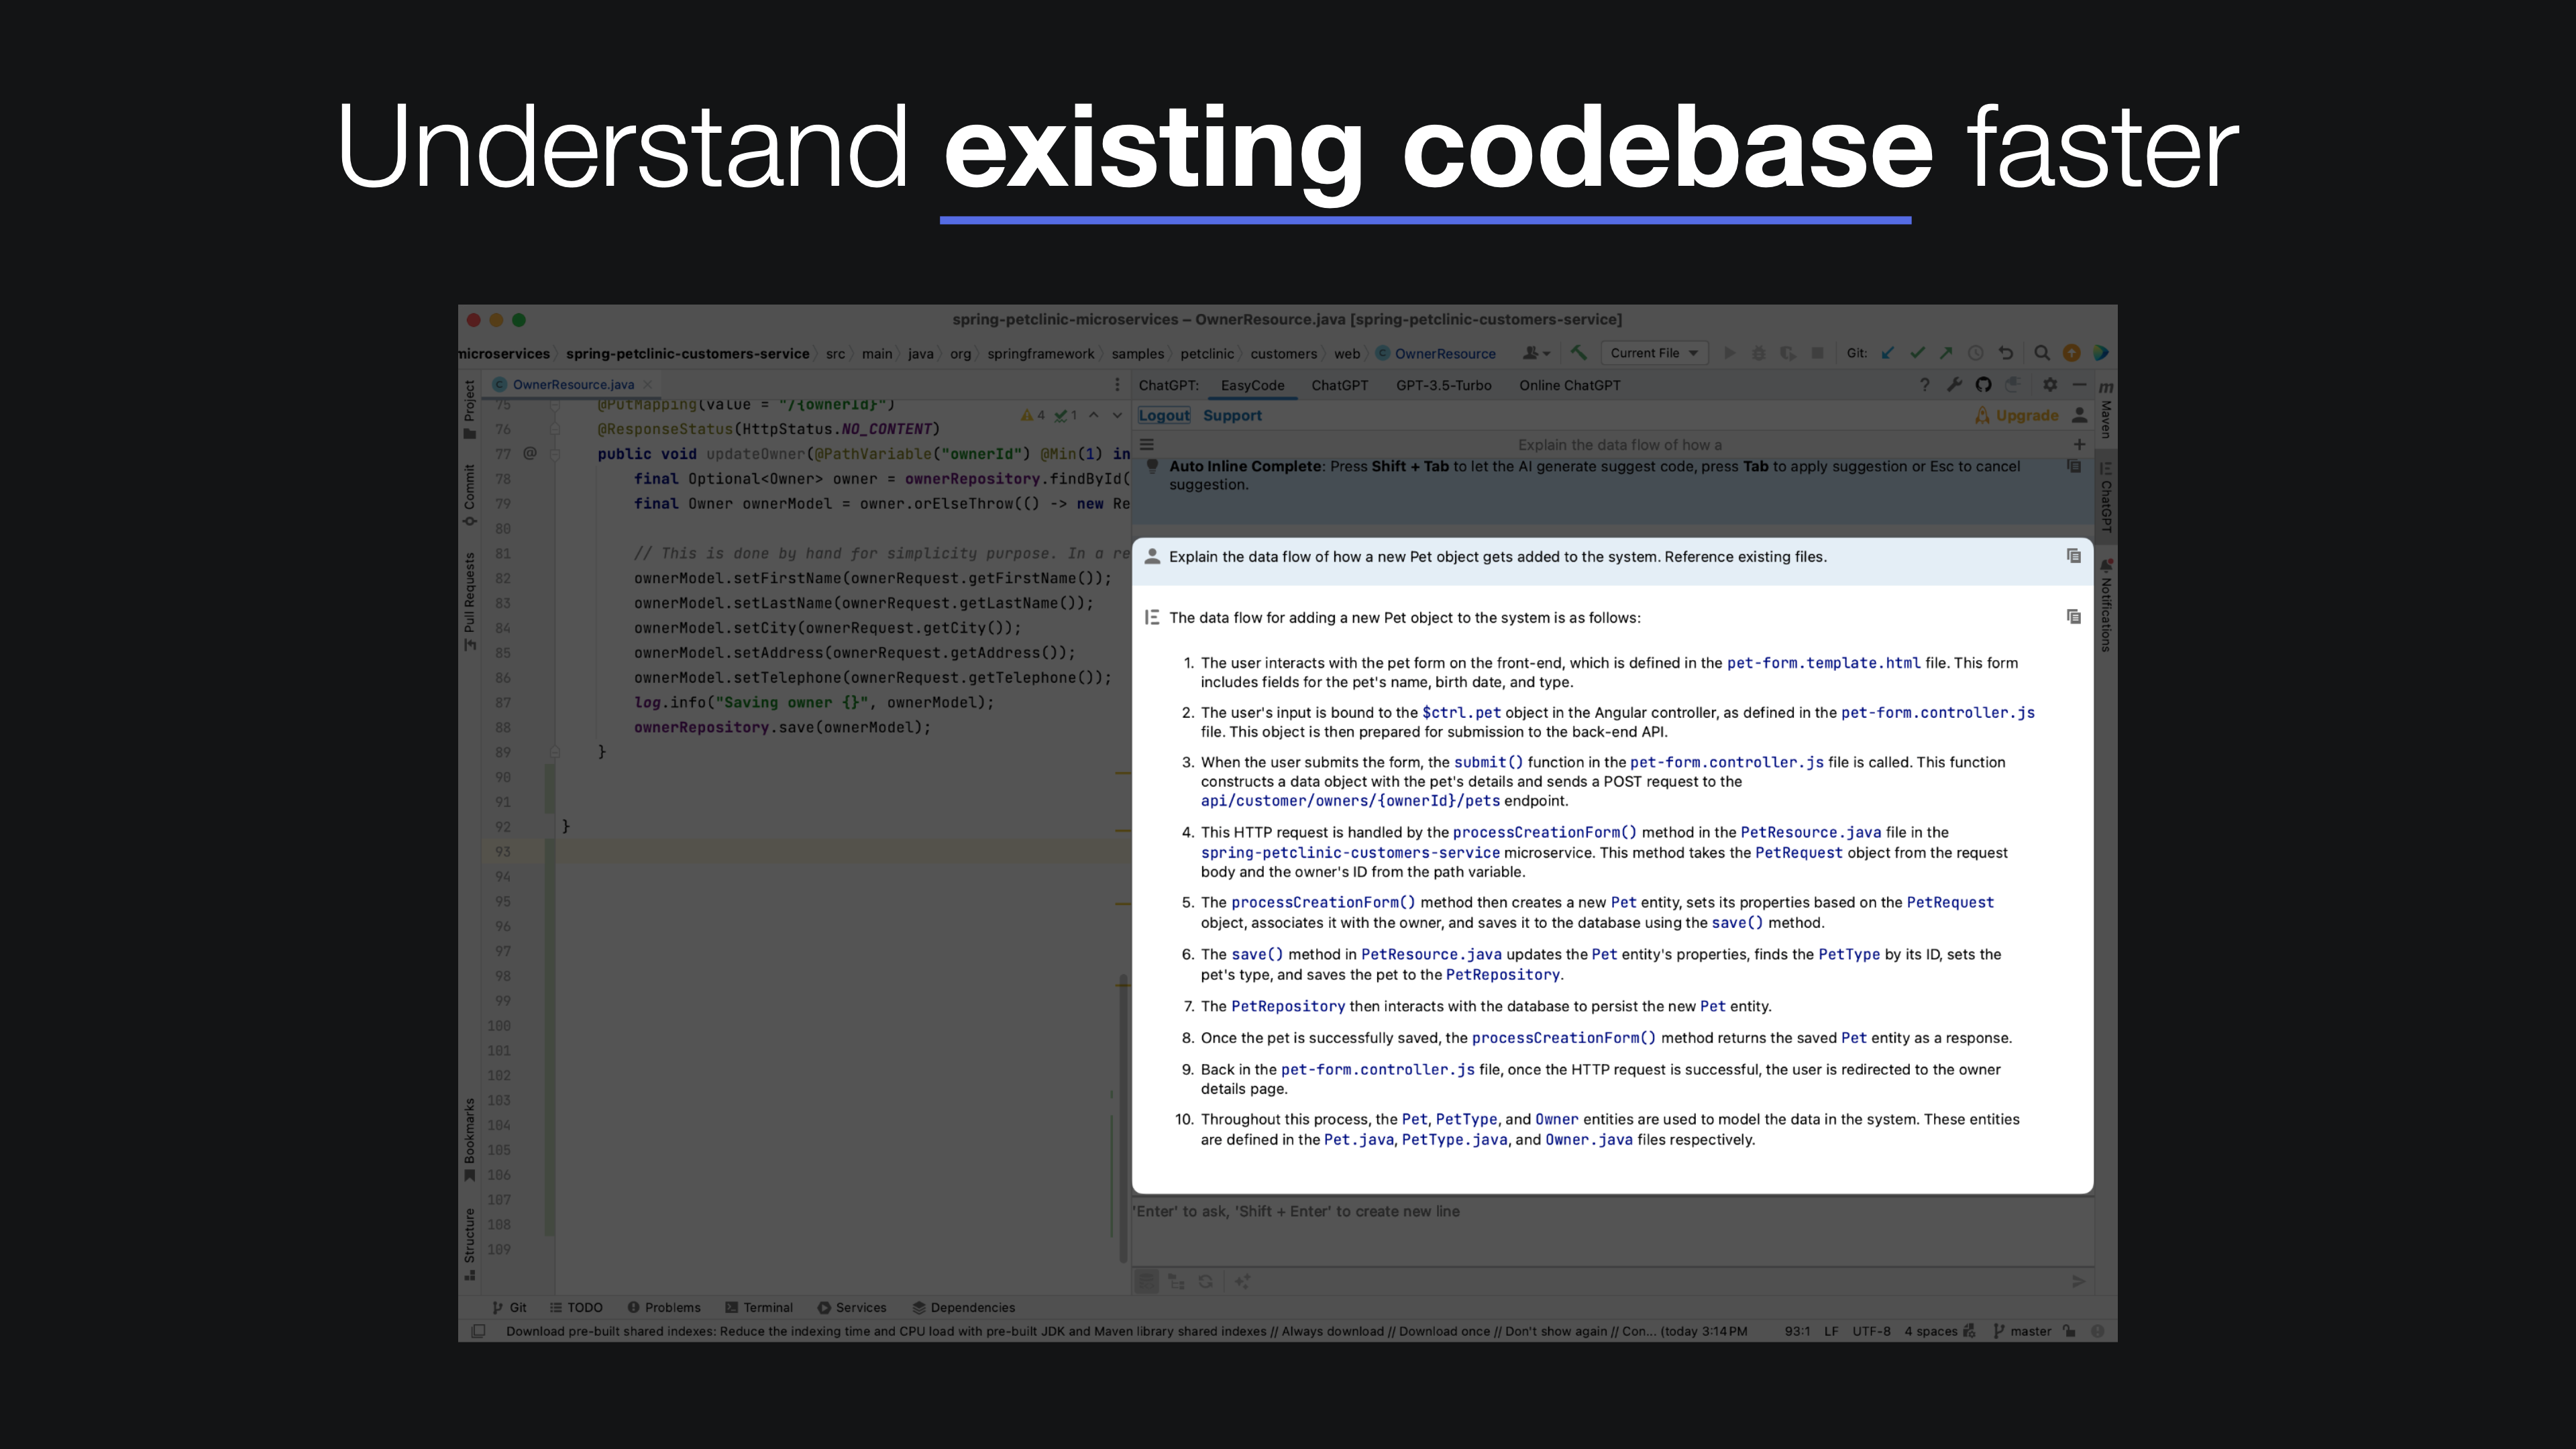Screen dimensions: 2576x1449
Task: Toggle the read-only lock icon in status bar
Action: click(2069, 1331)
